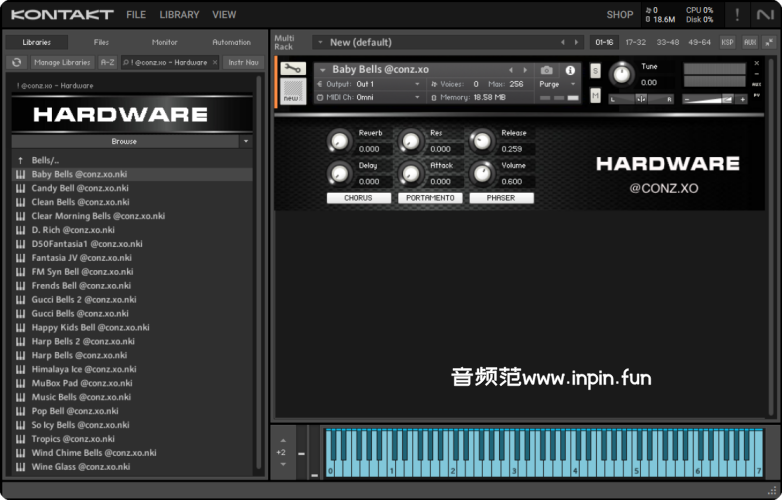Switch to the Files tab

coord(101,42)
